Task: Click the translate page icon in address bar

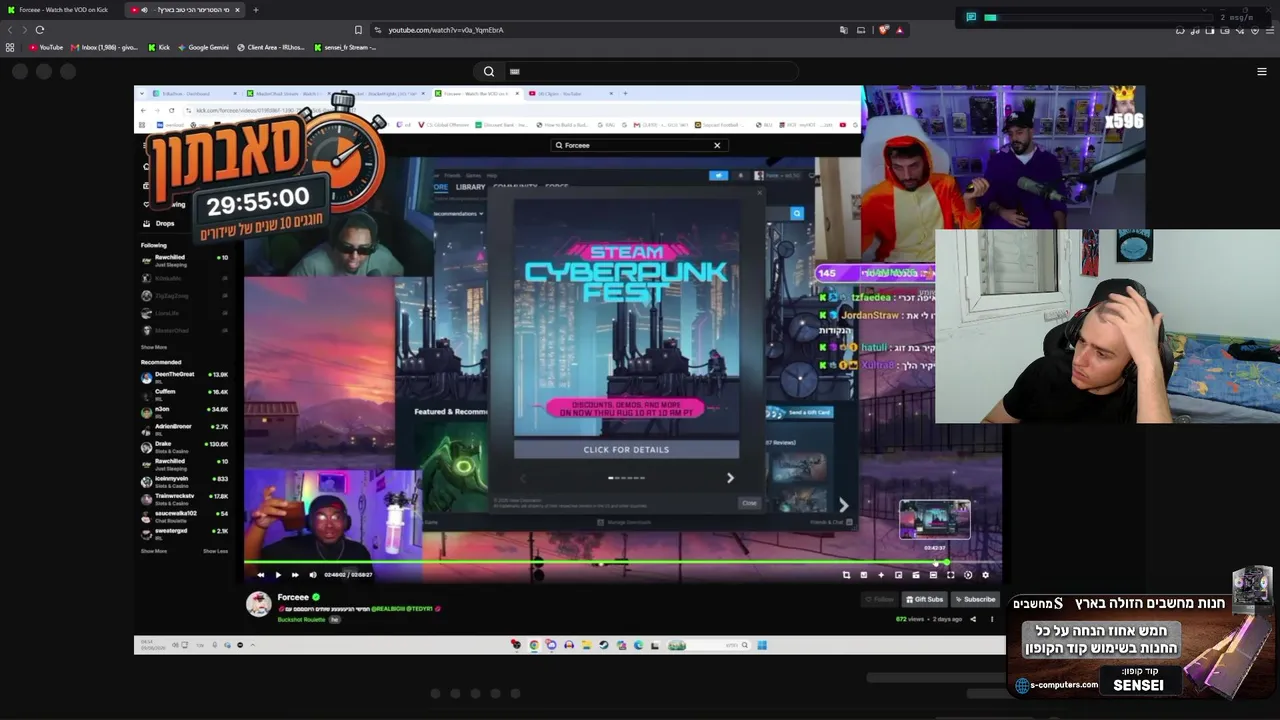Action: click(844, 30)
